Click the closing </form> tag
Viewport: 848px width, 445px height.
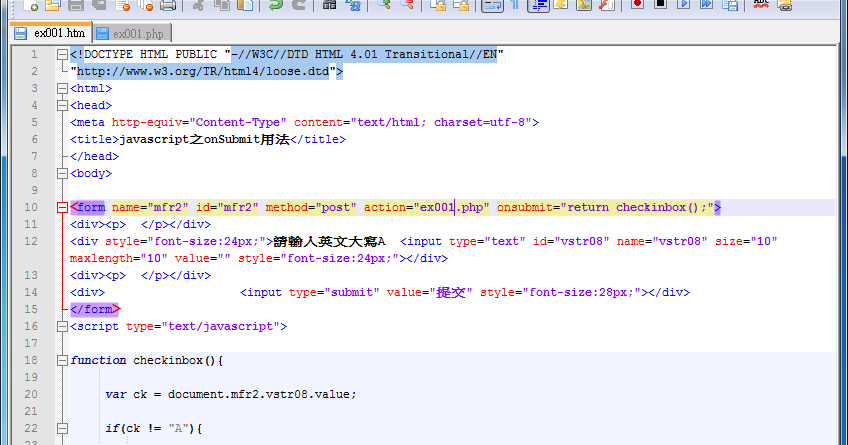click(x=95, y=309)
